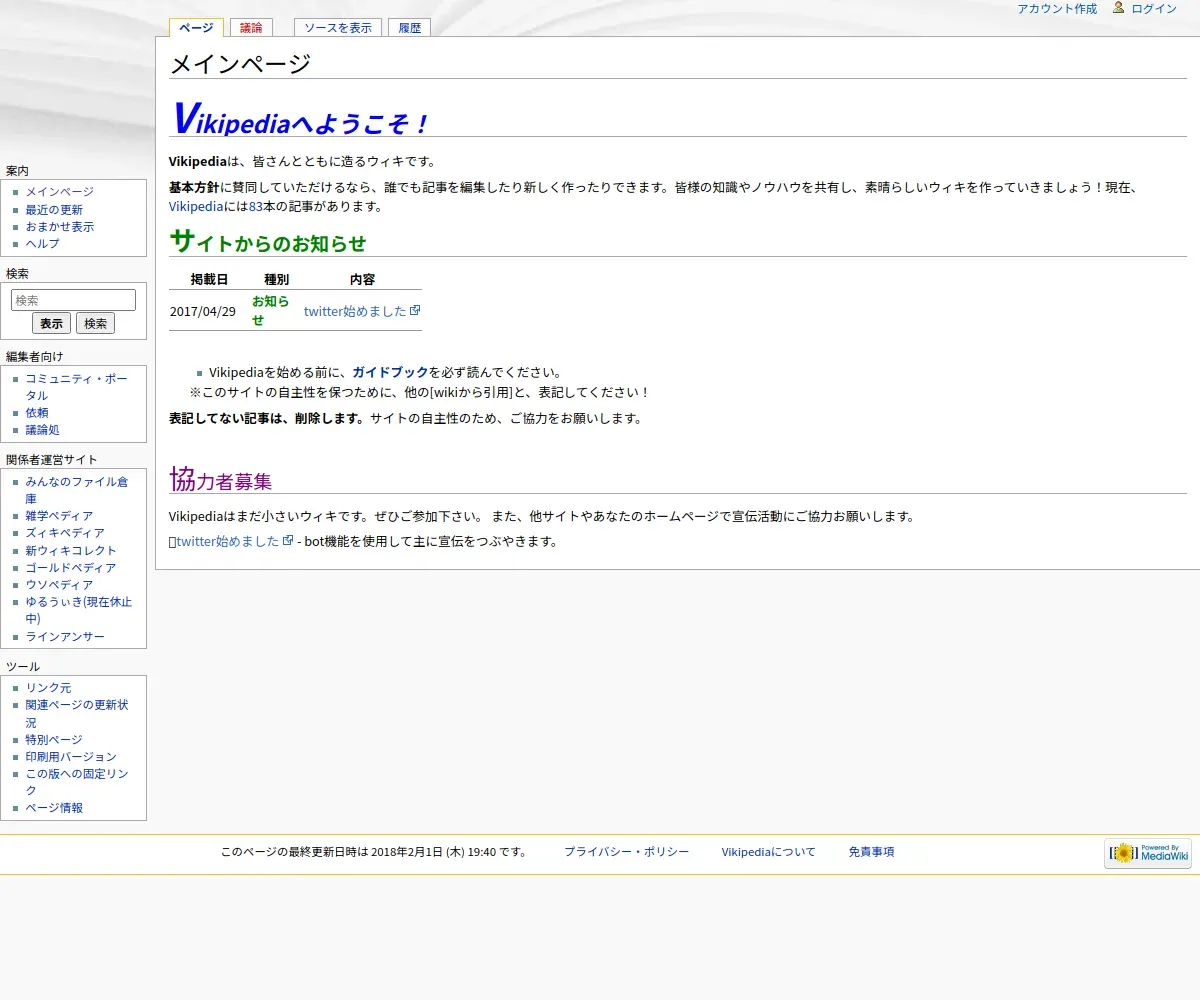Image resolution: width=1200 pixels, height=1000 pixels.
Task: Click メインページ page title
Action: (x=240, y=64)
